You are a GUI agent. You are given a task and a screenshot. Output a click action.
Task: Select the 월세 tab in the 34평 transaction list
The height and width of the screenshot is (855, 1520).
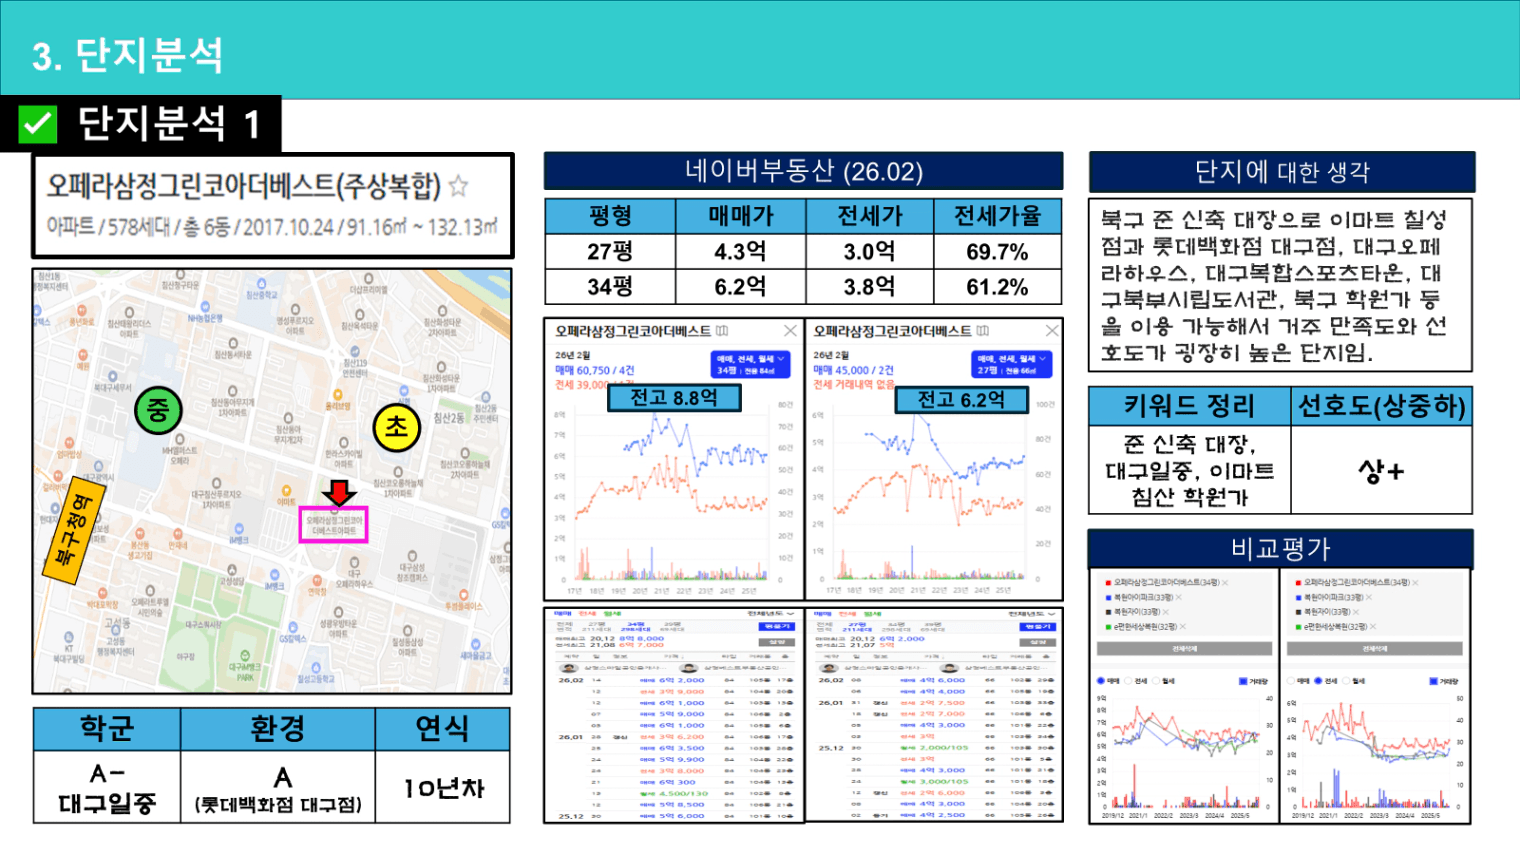tap(612, 614)
